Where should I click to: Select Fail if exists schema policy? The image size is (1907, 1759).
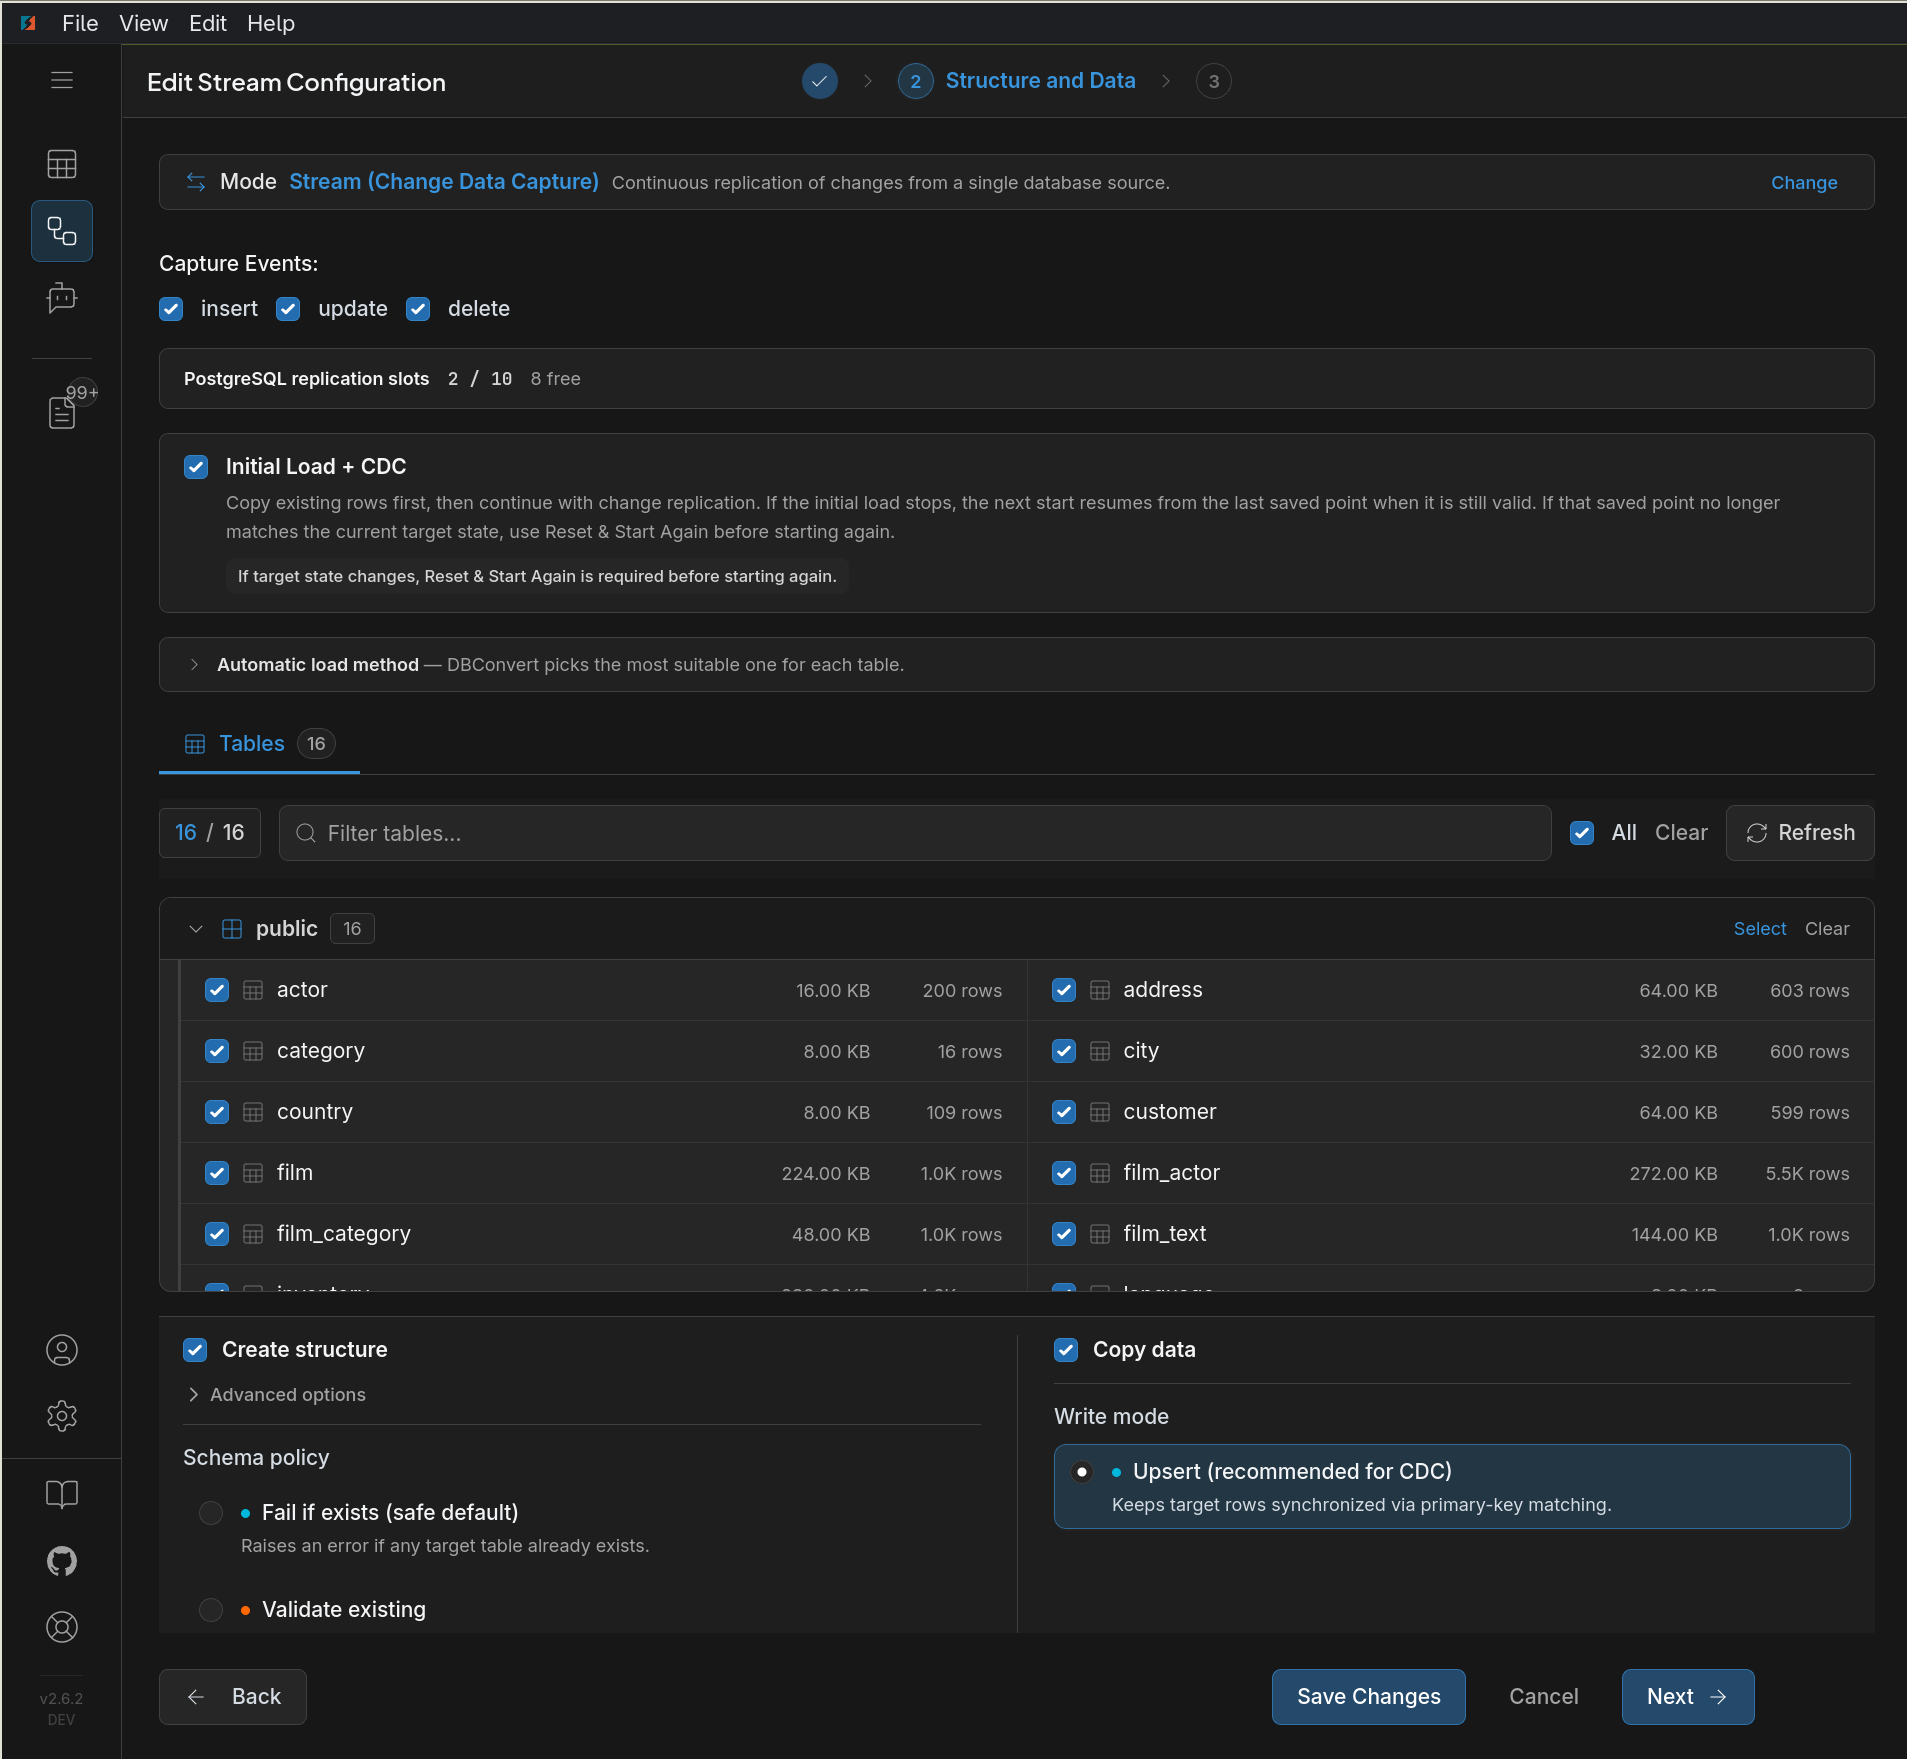coord(211,1513)
